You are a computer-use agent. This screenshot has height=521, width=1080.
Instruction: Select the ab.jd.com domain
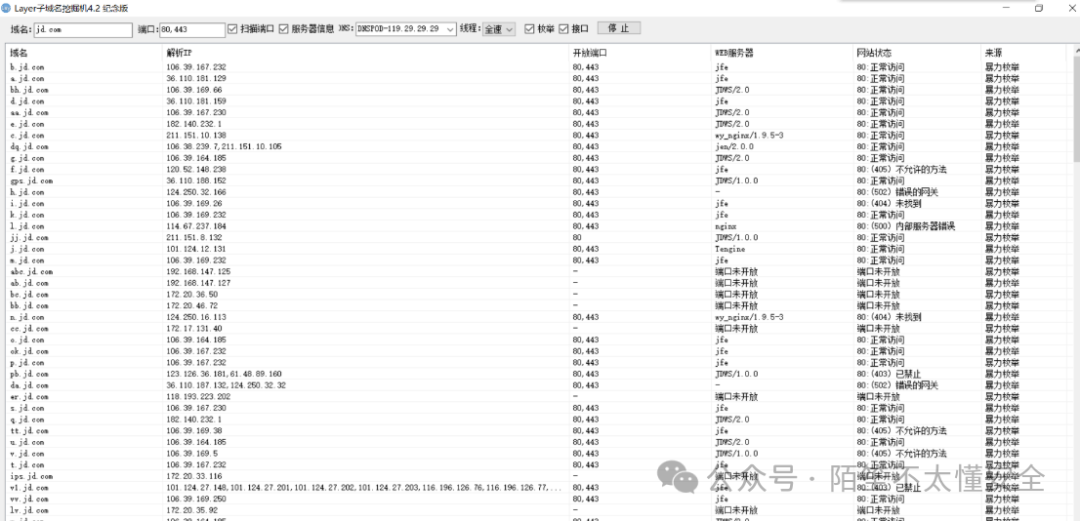coord(29,283)
